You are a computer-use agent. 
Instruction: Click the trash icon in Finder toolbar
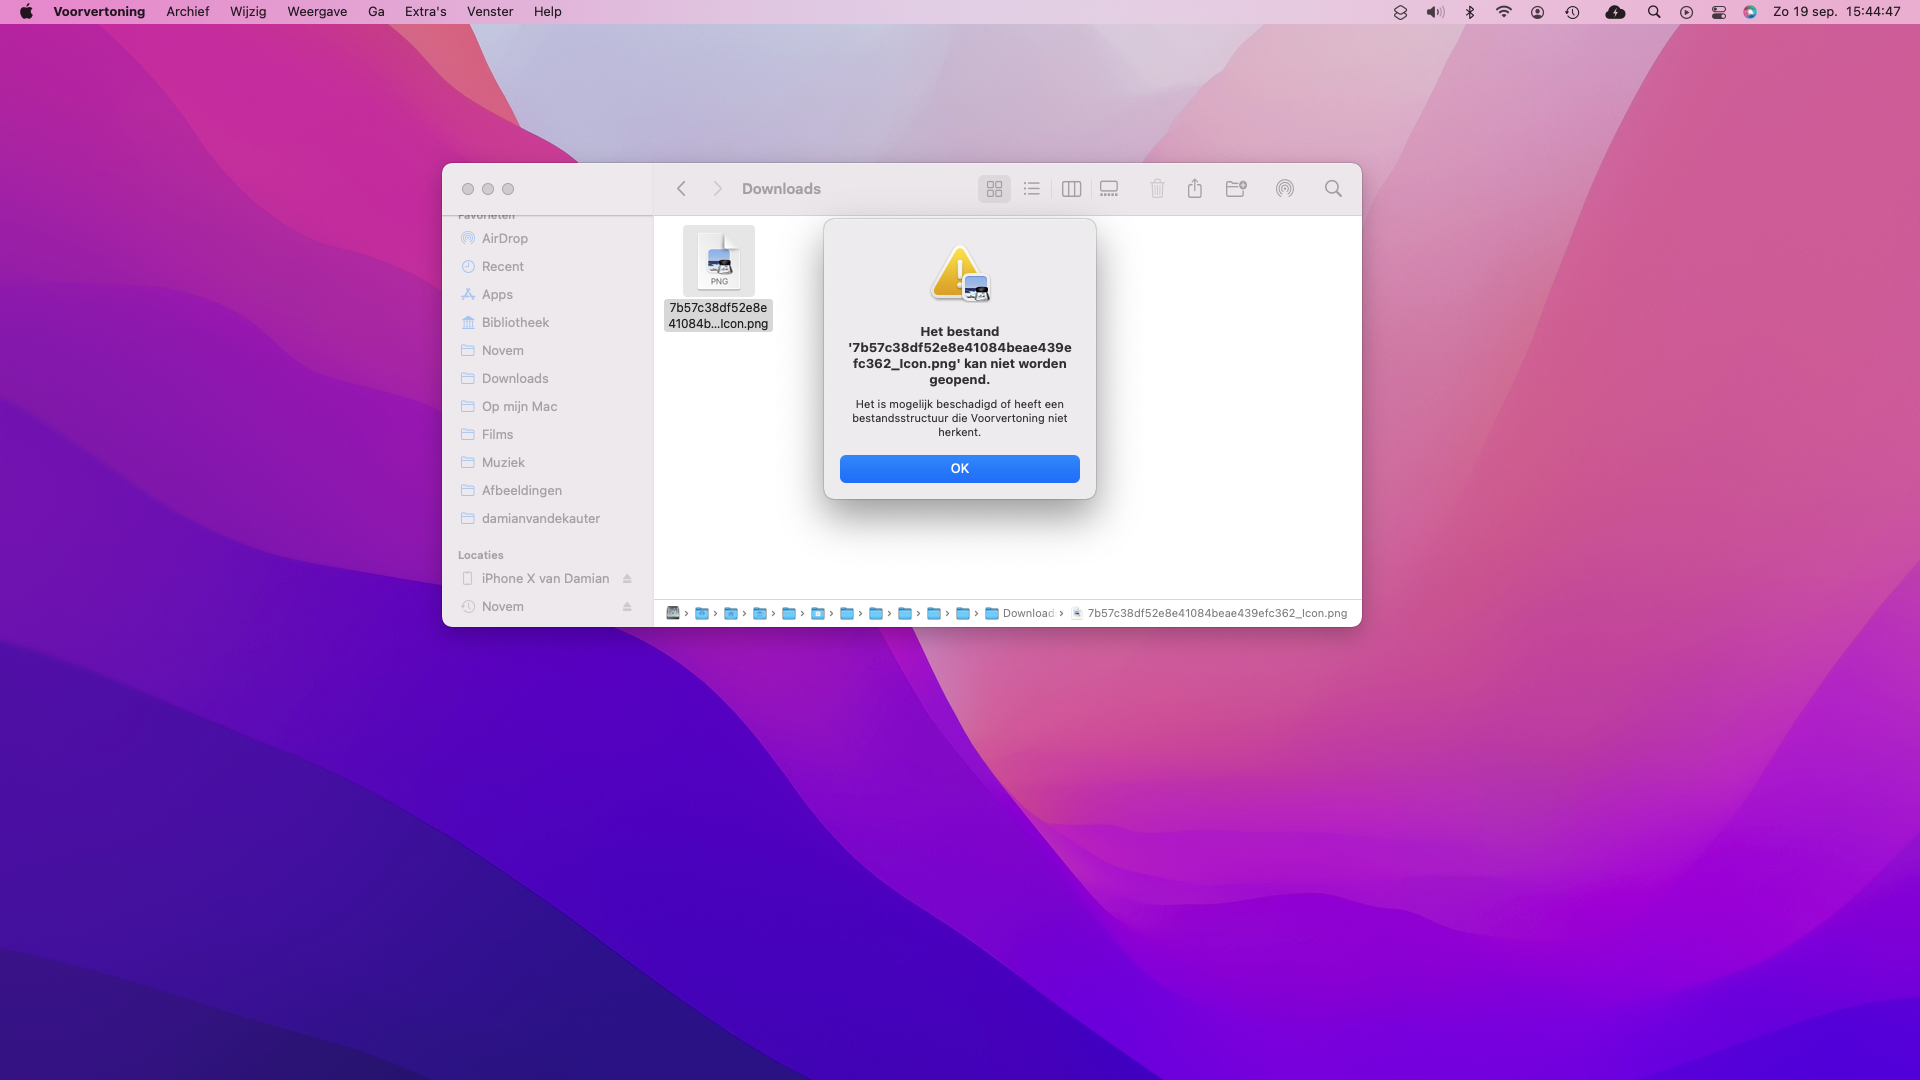click(x=1157, y=189)
